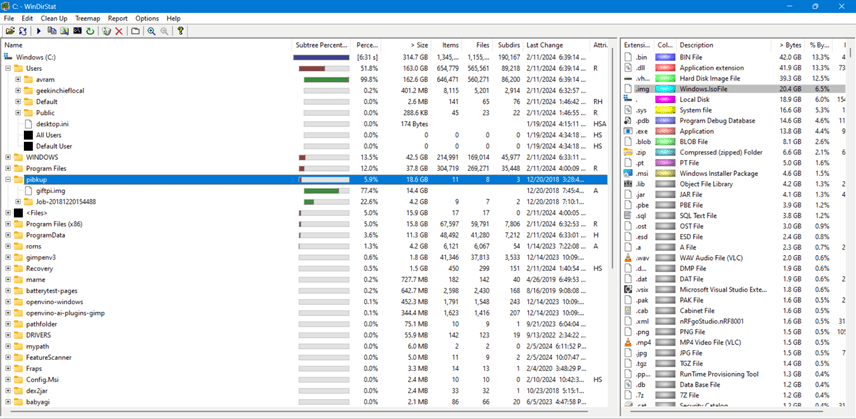Expand the Program Files (x86) node
Image resolution: width=856 pixels, height=419 pixels.
pyautogui.click(x=8, y=224)
